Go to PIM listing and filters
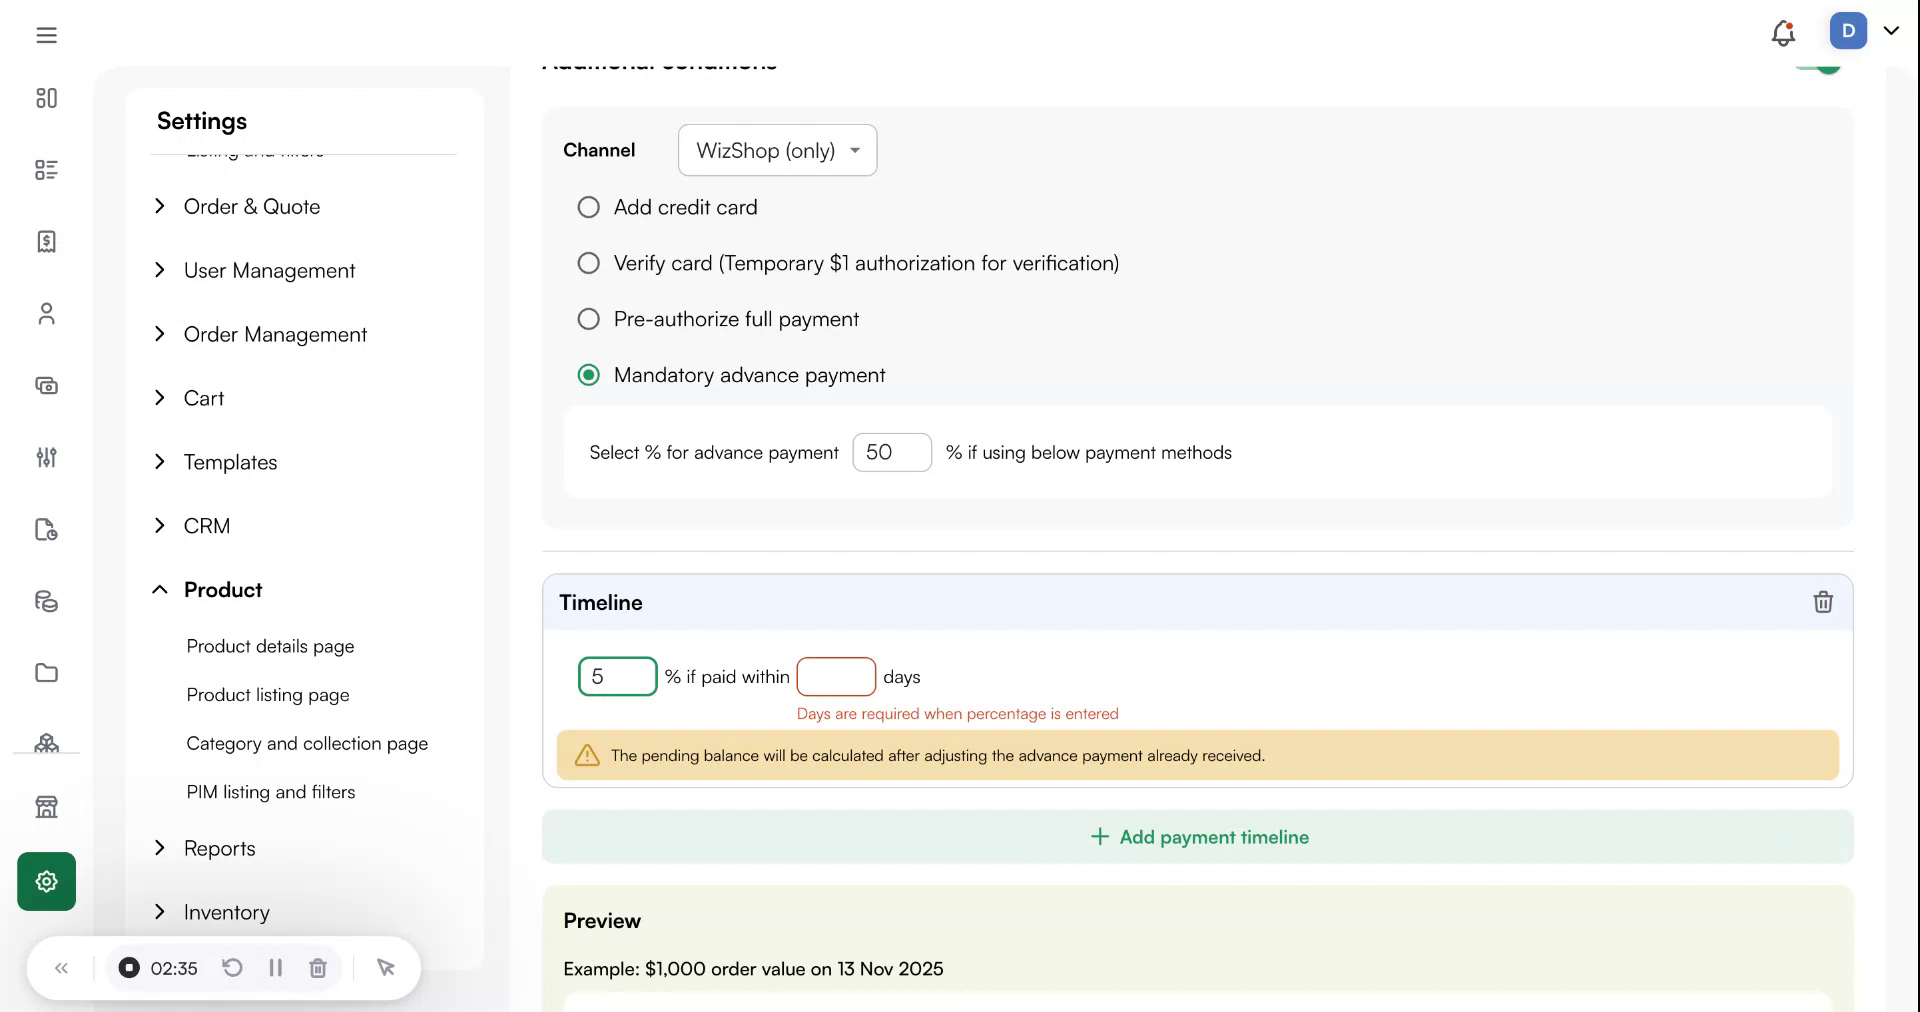This screenshot has height=1012, width=1920. 271,792
